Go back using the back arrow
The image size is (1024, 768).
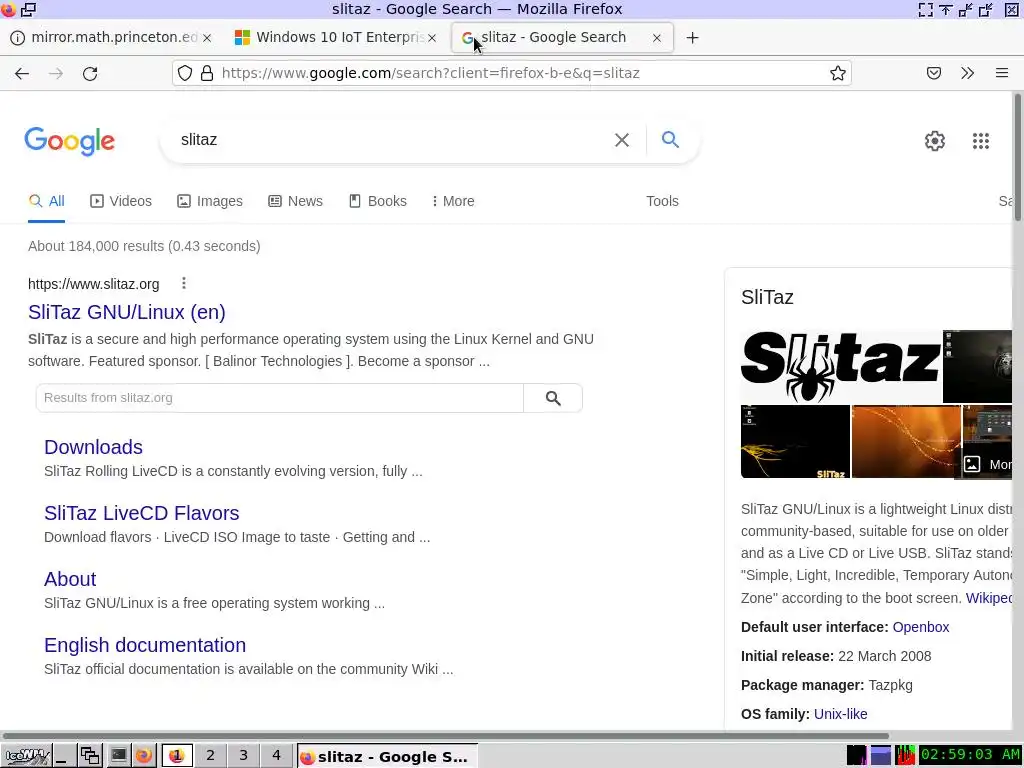pyautogui.click(x=22, y=73)
